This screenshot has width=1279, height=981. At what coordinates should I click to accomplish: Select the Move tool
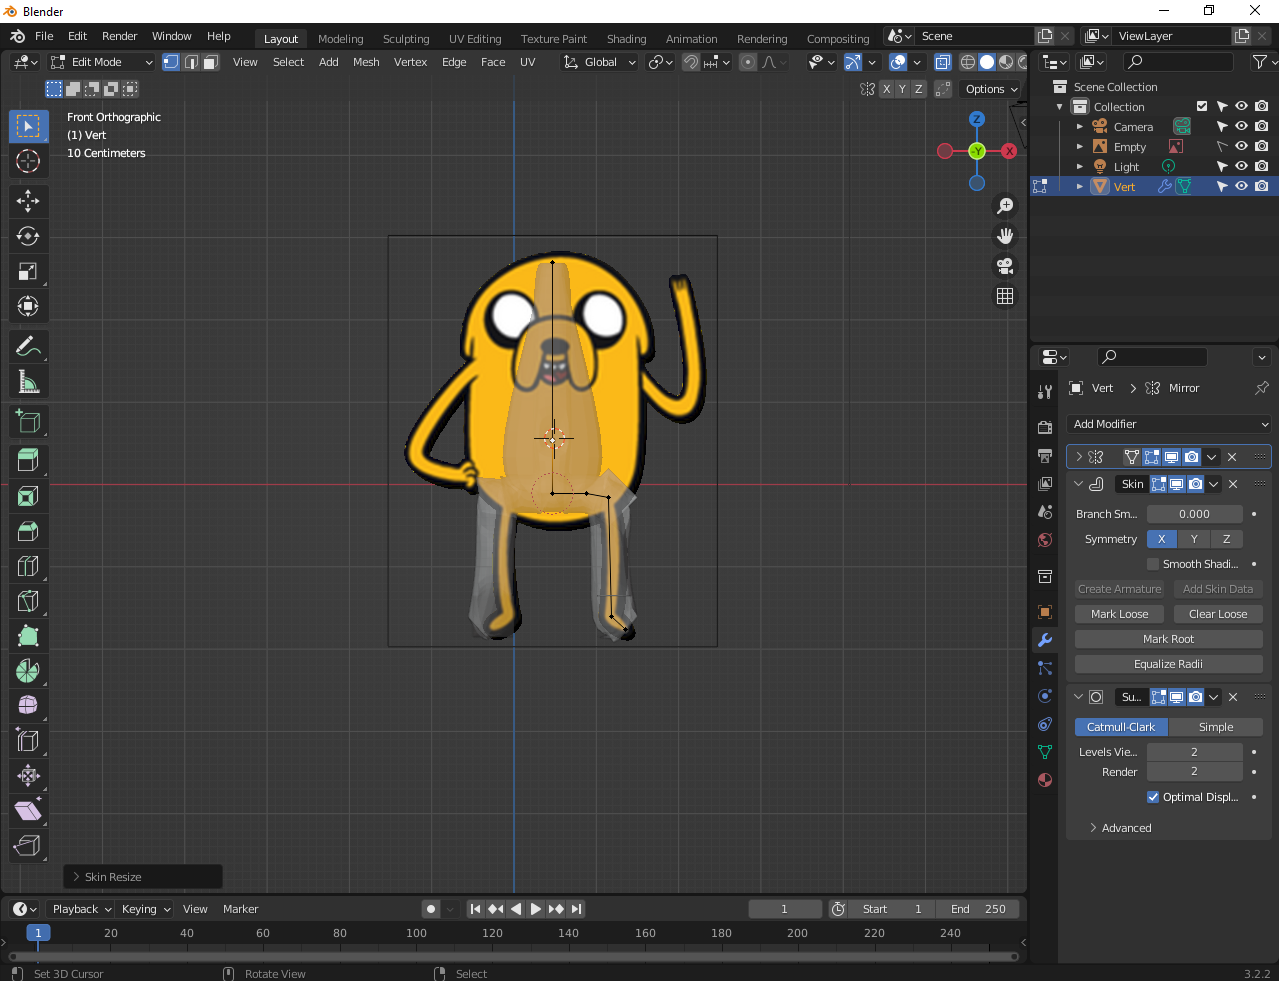[x=28, y=201]
